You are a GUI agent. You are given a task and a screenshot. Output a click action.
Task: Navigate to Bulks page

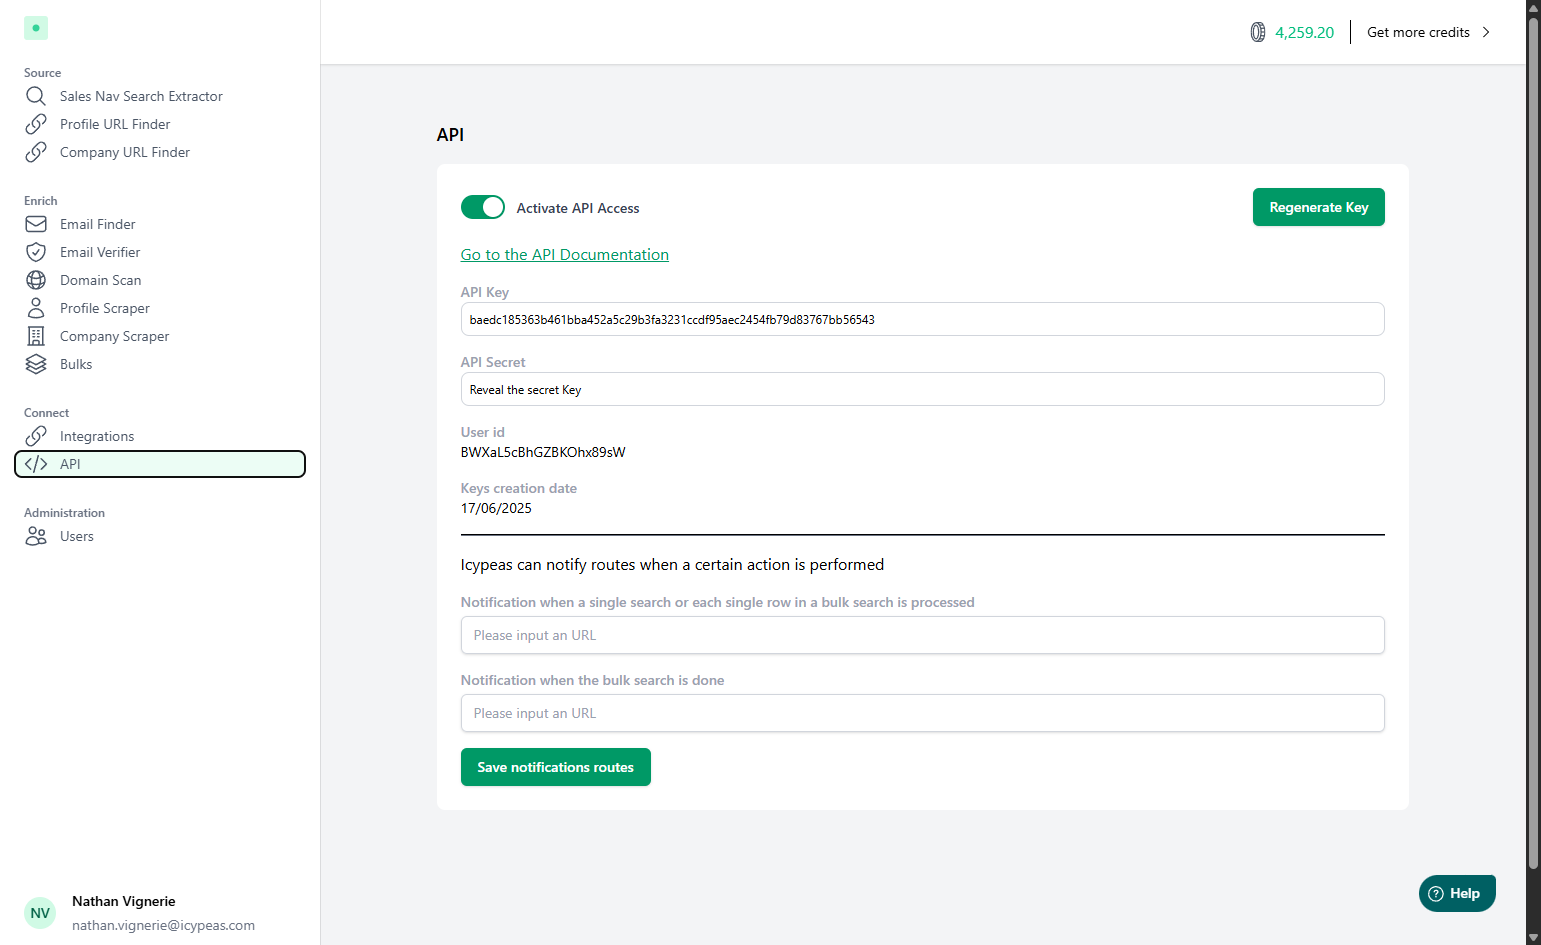[x=76, y=364]
